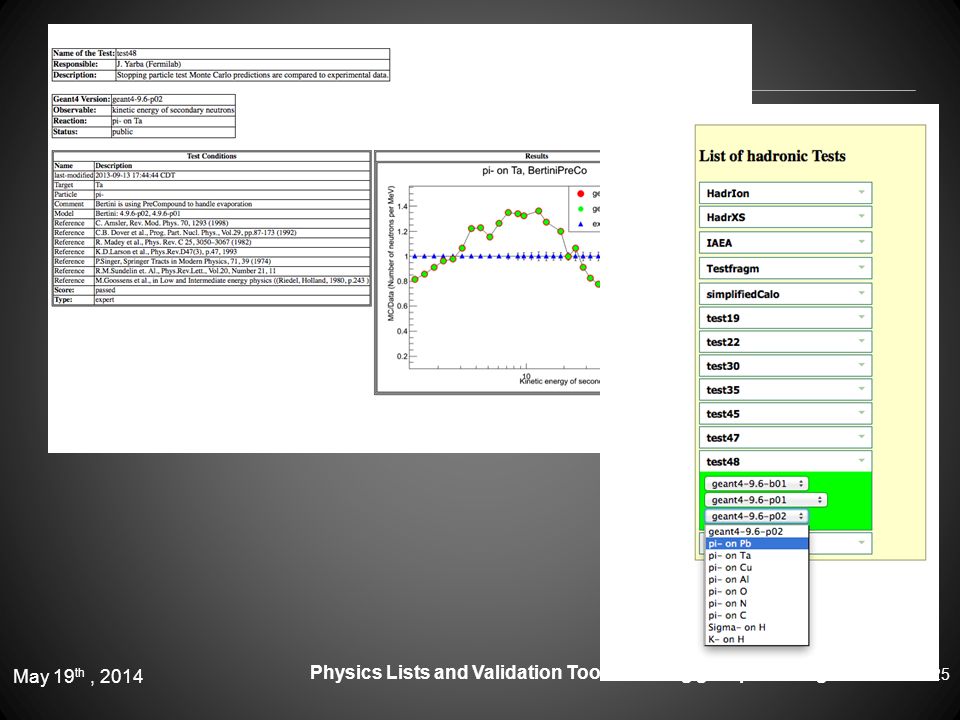The image size is (960, 720).
Task: Choose 'pi- on O' reaction
Action: point(757,591)
